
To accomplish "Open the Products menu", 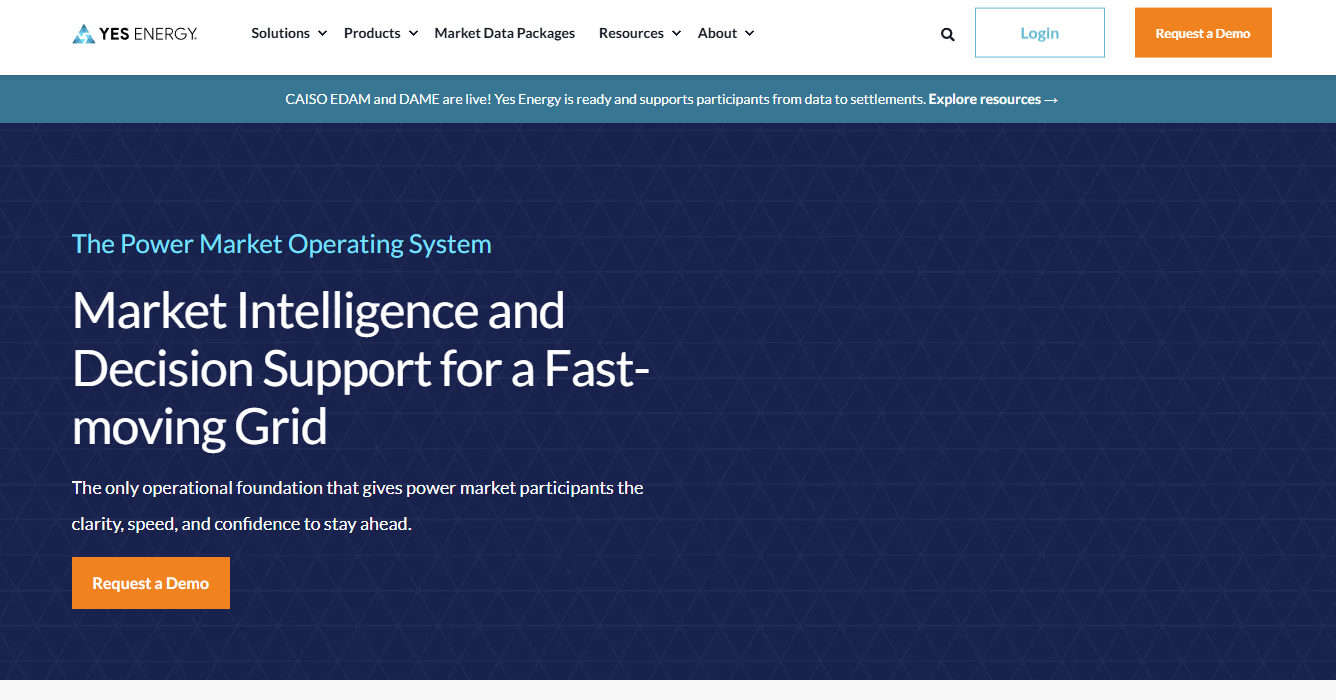I will 372,33.
